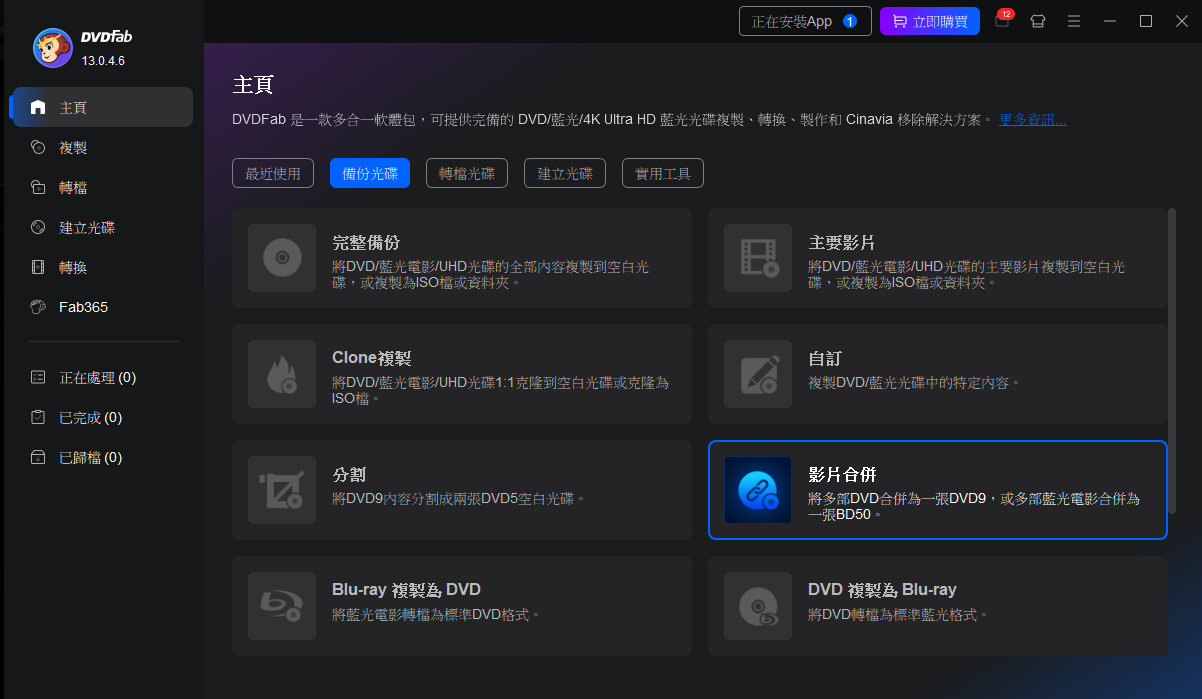Select the 影片合併 merge icon

point(757,490)
